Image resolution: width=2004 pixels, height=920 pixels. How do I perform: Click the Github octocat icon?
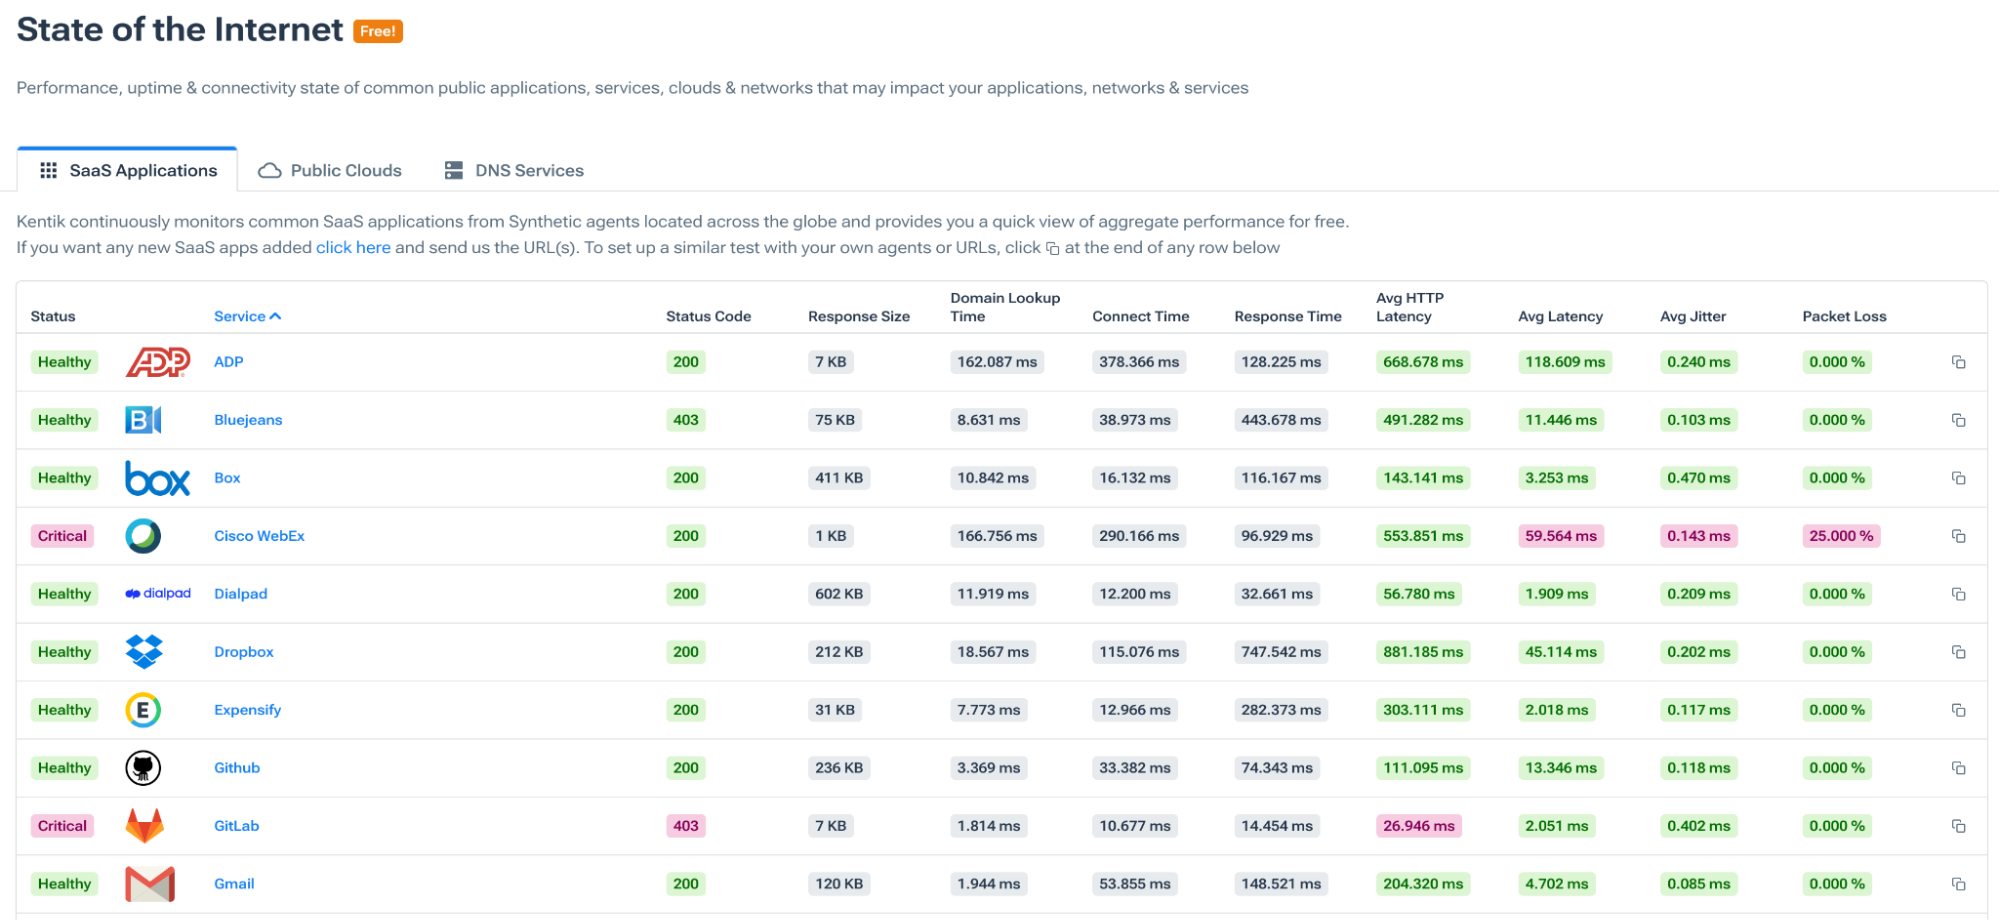[x=143, y=768]
